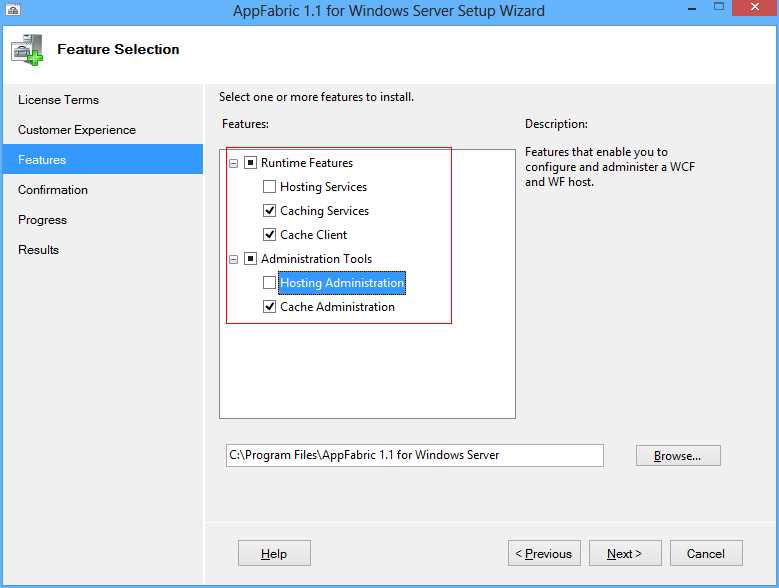Enable the Hosting Services checkbox
Image resolution: width=779 pixels, height=588 pixels.
[269, 186]
